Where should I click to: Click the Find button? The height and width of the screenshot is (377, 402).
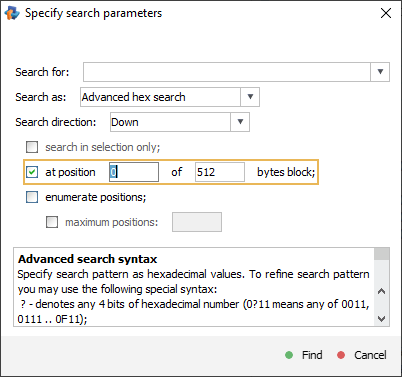click(304, 355)
